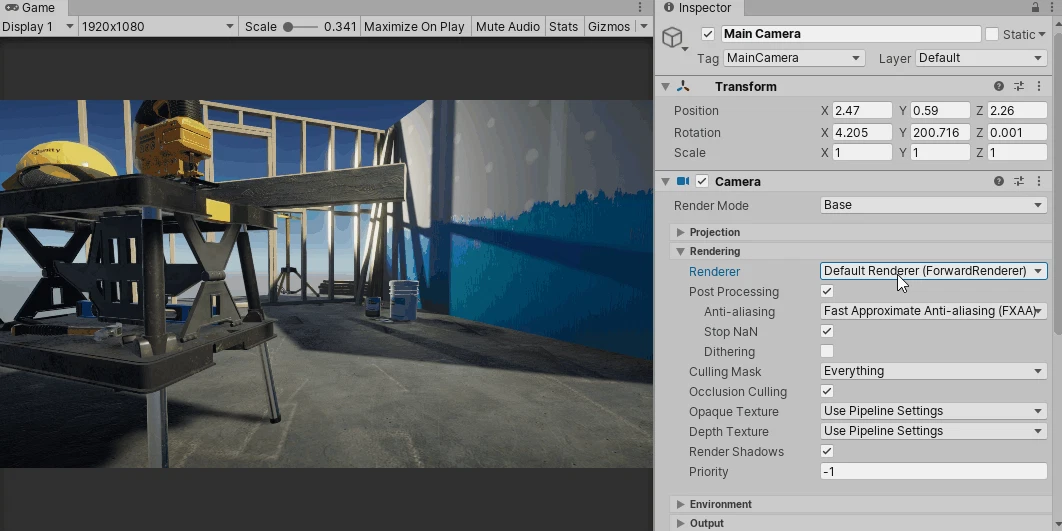Open the Gizmos dropdown arrow

644,26
